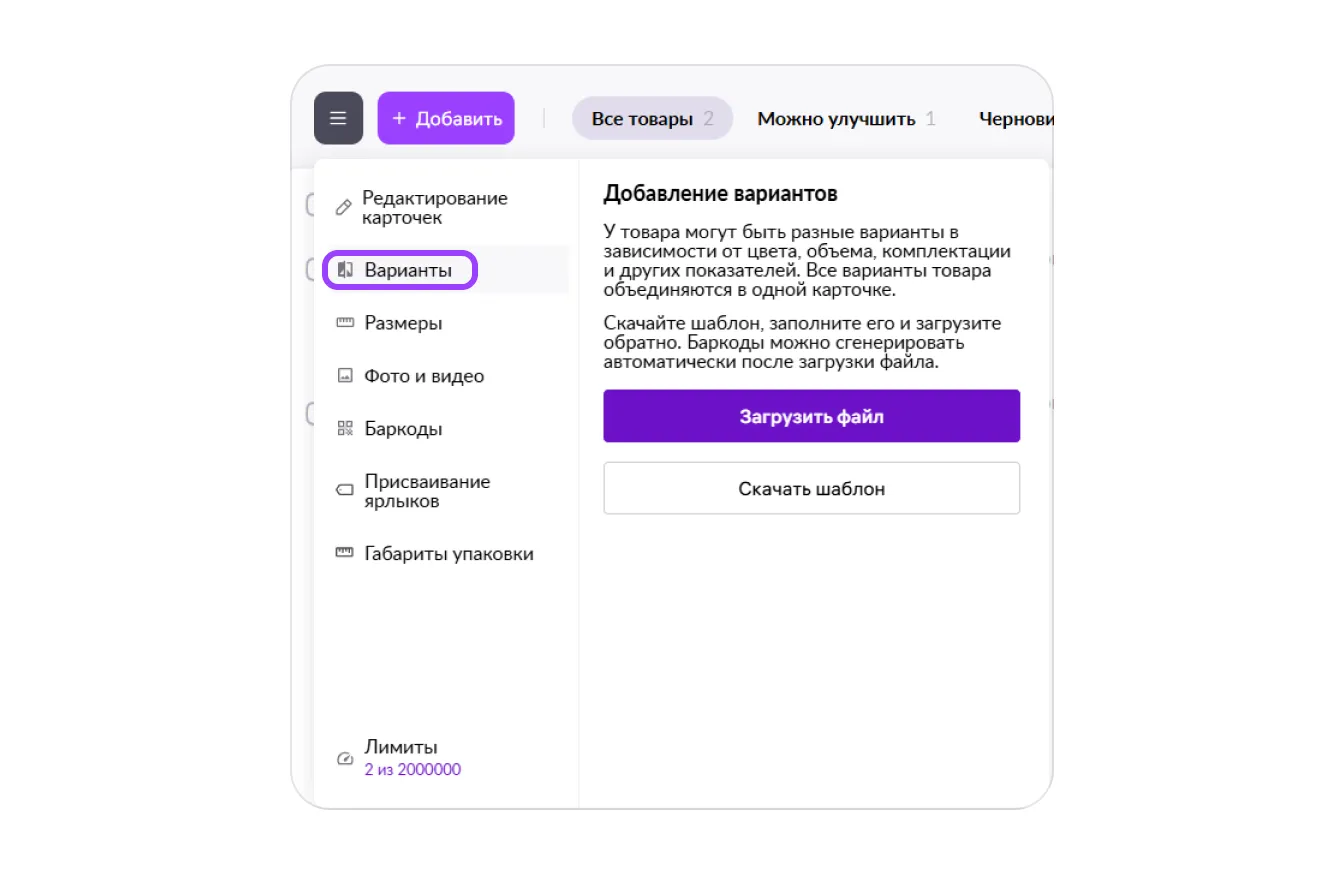Open the Фото и видео menu item label
This screenshot has width=1344, height=874.
point(424,376)
